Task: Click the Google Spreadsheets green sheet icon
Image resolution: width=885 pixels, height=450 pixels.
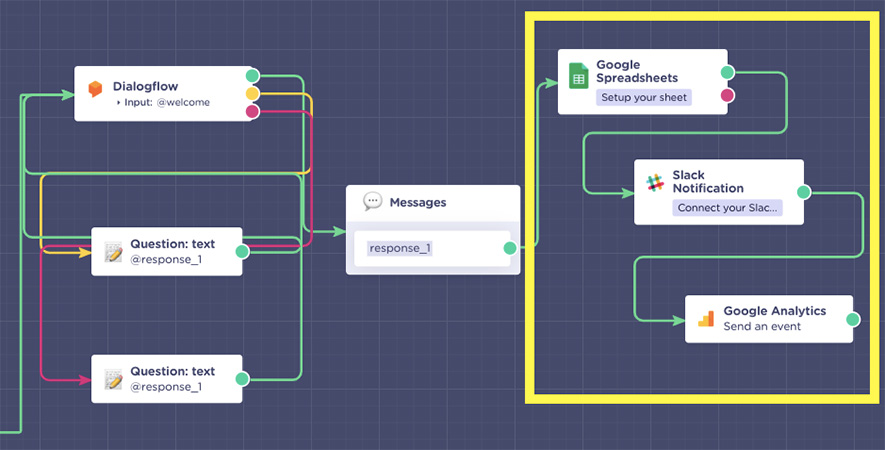Action: click(x=579, y=76)
